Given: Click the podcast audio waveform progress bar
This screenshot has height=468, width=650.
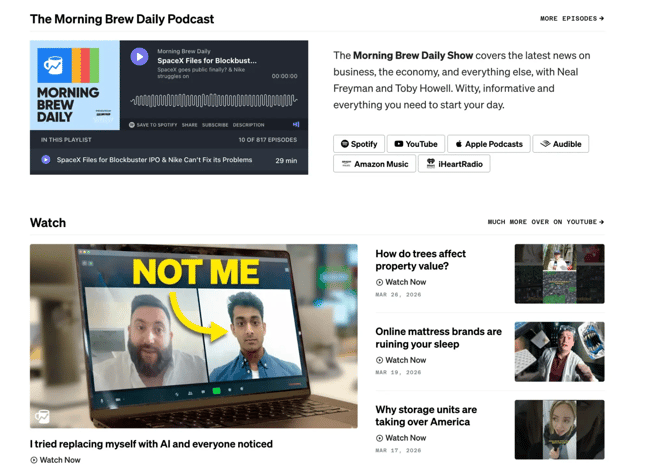Looking at the screenshot, I should click(214, 100).
